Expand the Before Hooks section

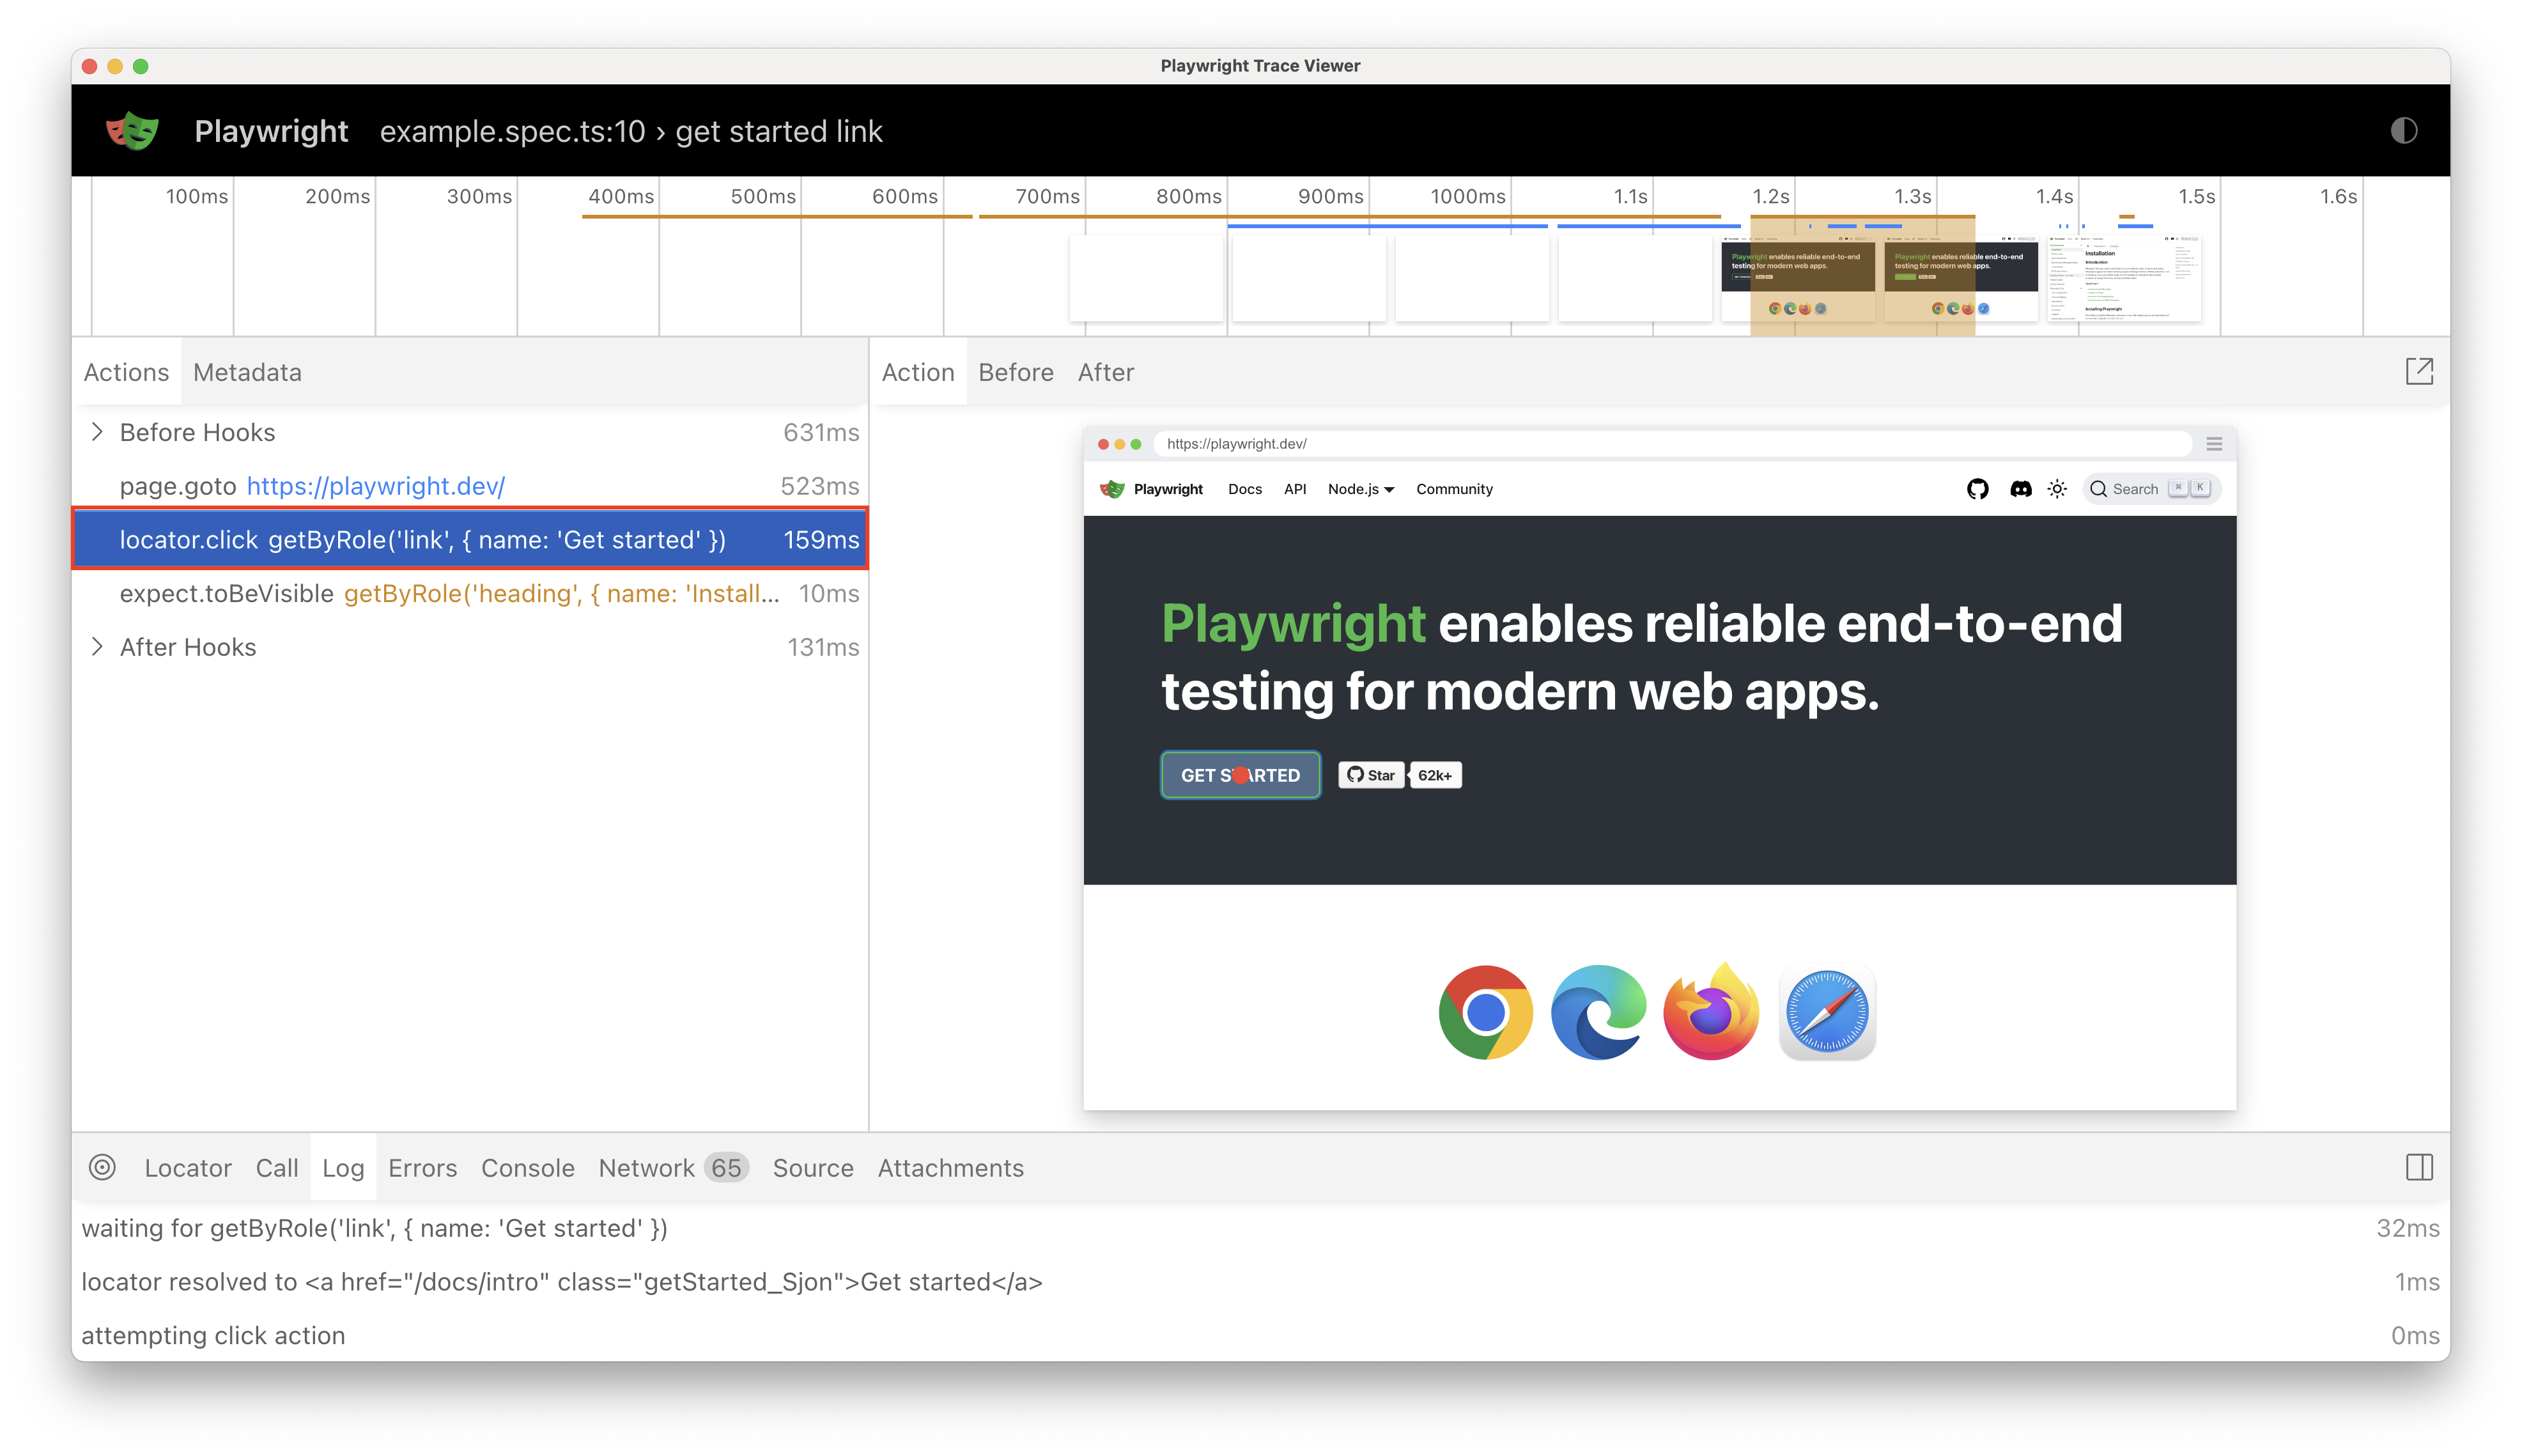[97, 432]
